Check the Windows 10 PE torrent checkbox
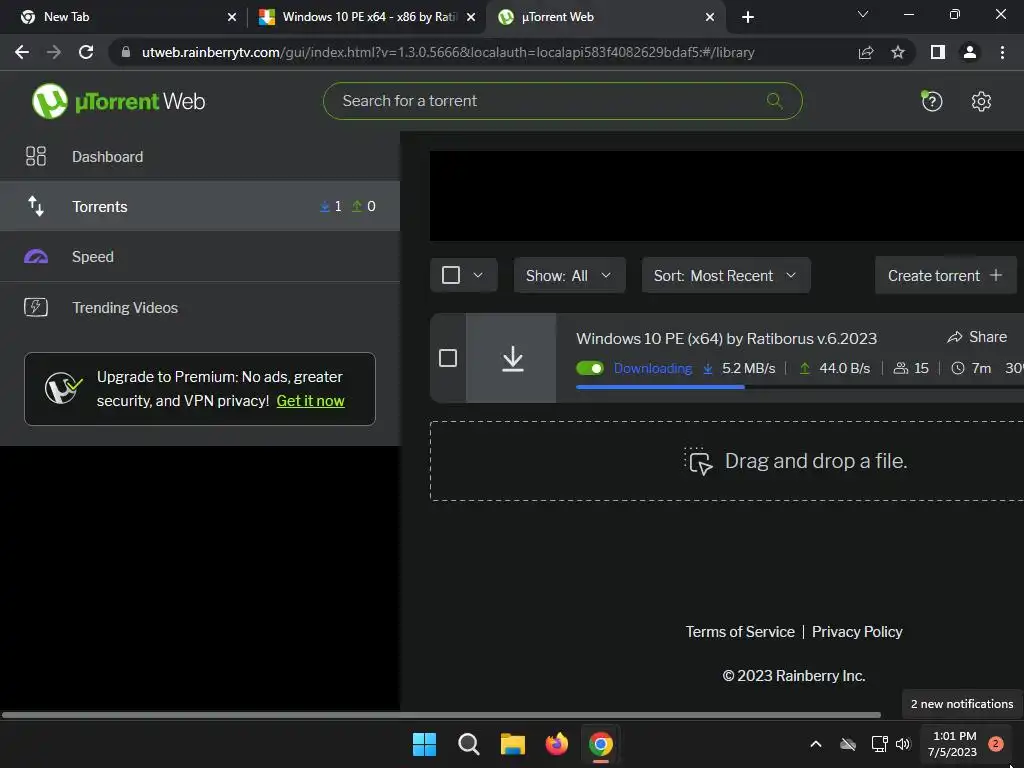The width and height of the screenshot is (1024, 768). click(448, 358)
